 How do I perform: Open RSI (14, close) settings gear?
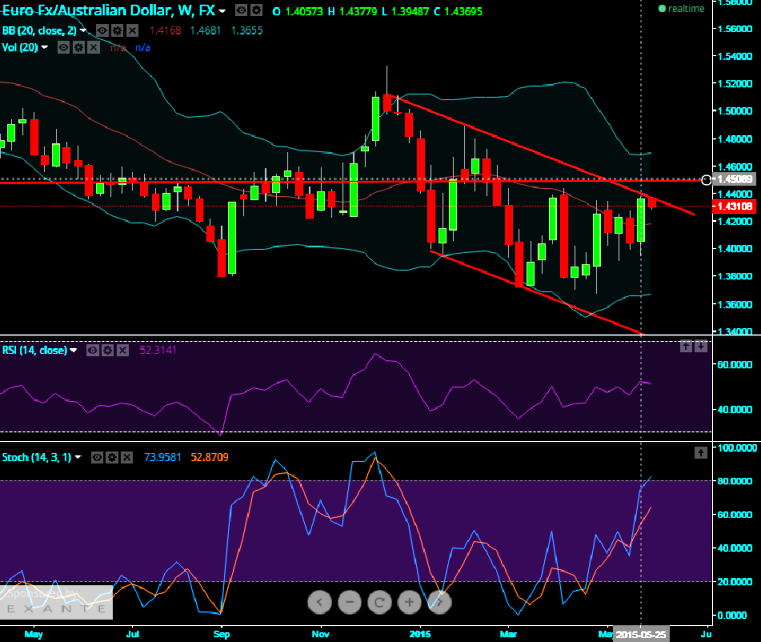point(108,350)
